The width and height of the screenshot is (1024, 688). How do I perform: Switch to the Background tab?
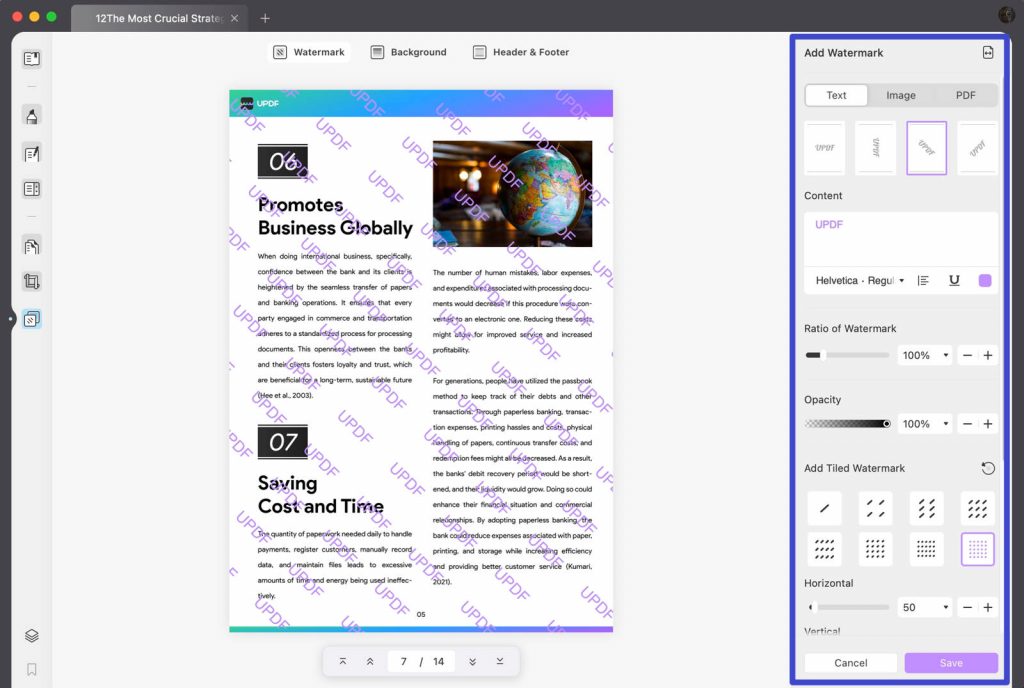click(409, 52)
